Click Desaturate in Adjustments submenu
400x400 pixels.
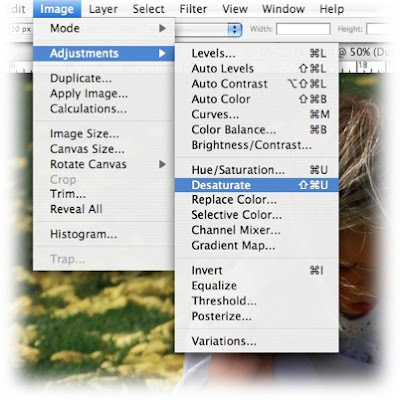257,185
